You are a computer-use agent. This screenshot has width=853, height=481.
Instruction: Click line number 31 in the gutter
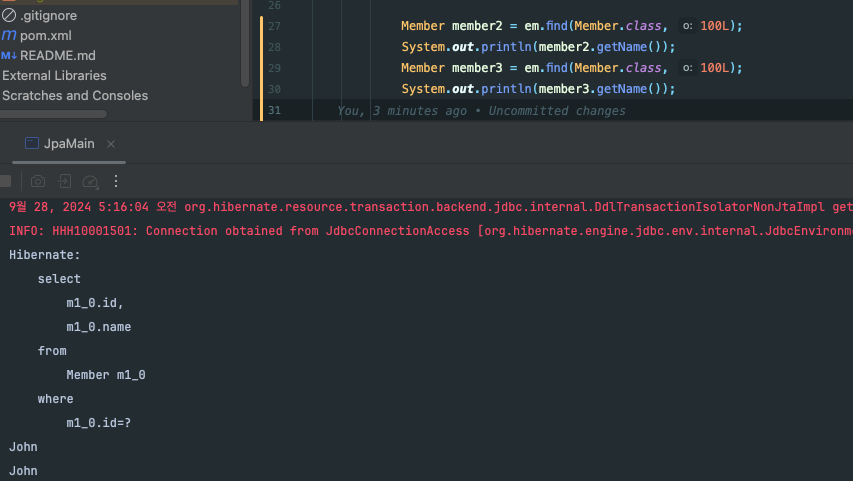[274, 110]
